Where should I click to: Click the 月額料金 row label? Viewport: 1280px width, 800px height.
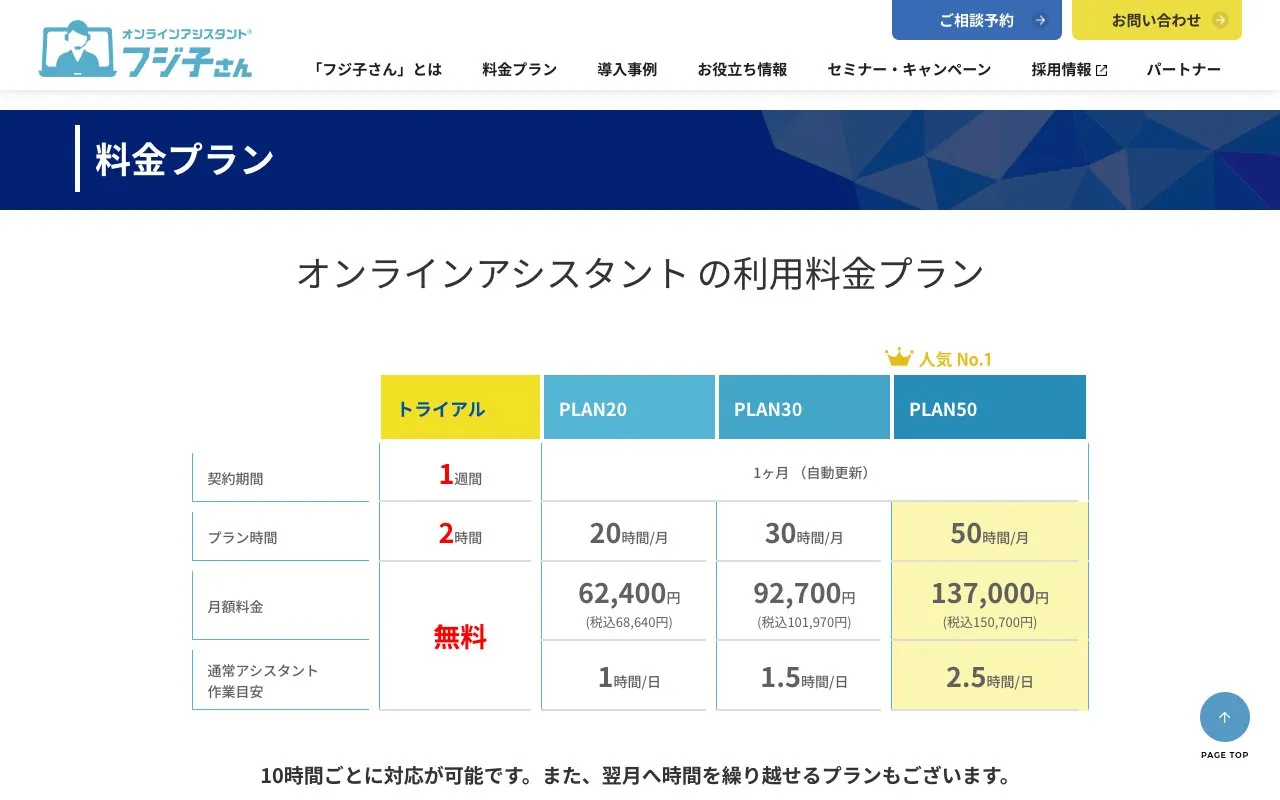point(280,606)
